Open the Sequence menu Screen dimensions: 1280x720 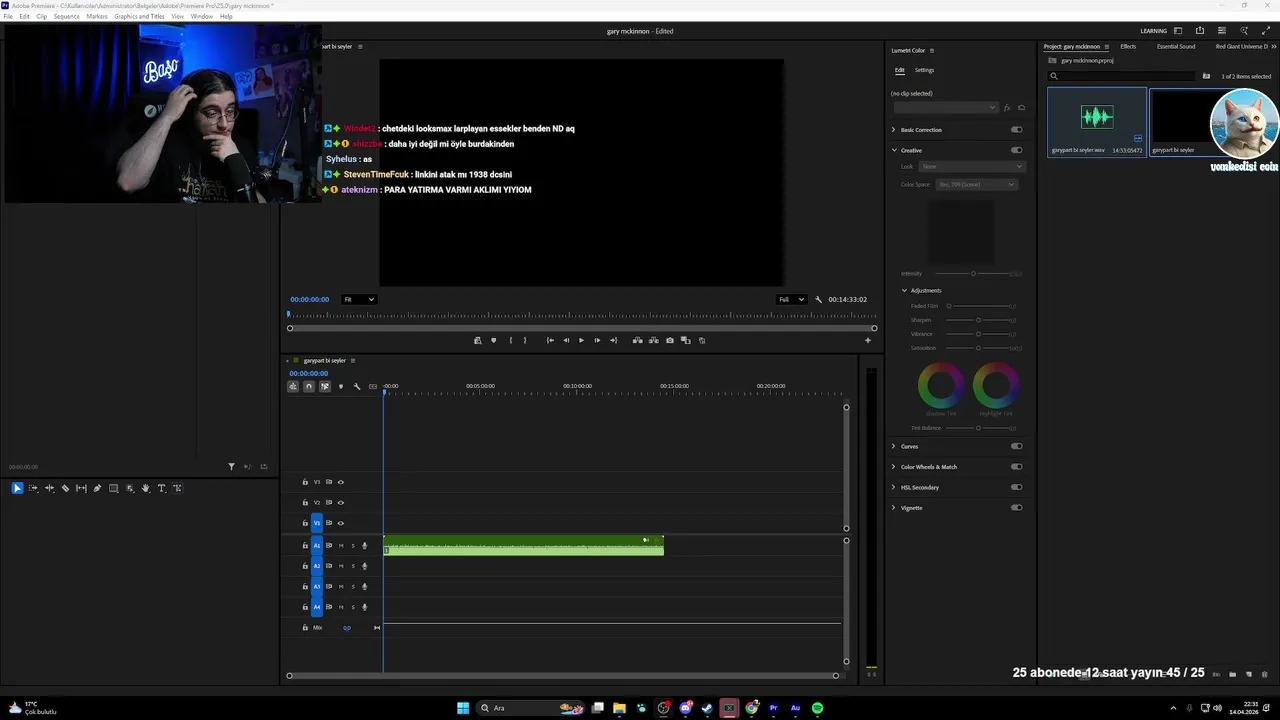(x=67, y=16)
